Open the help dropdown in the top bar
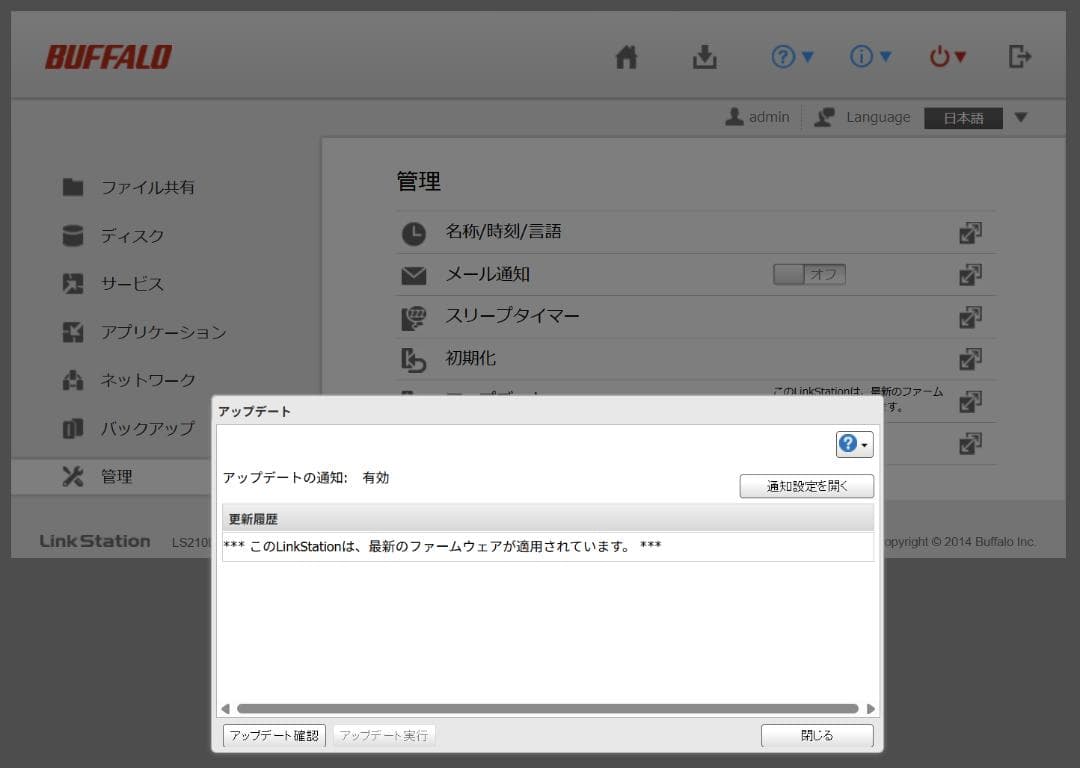 [x=791, y=57]
